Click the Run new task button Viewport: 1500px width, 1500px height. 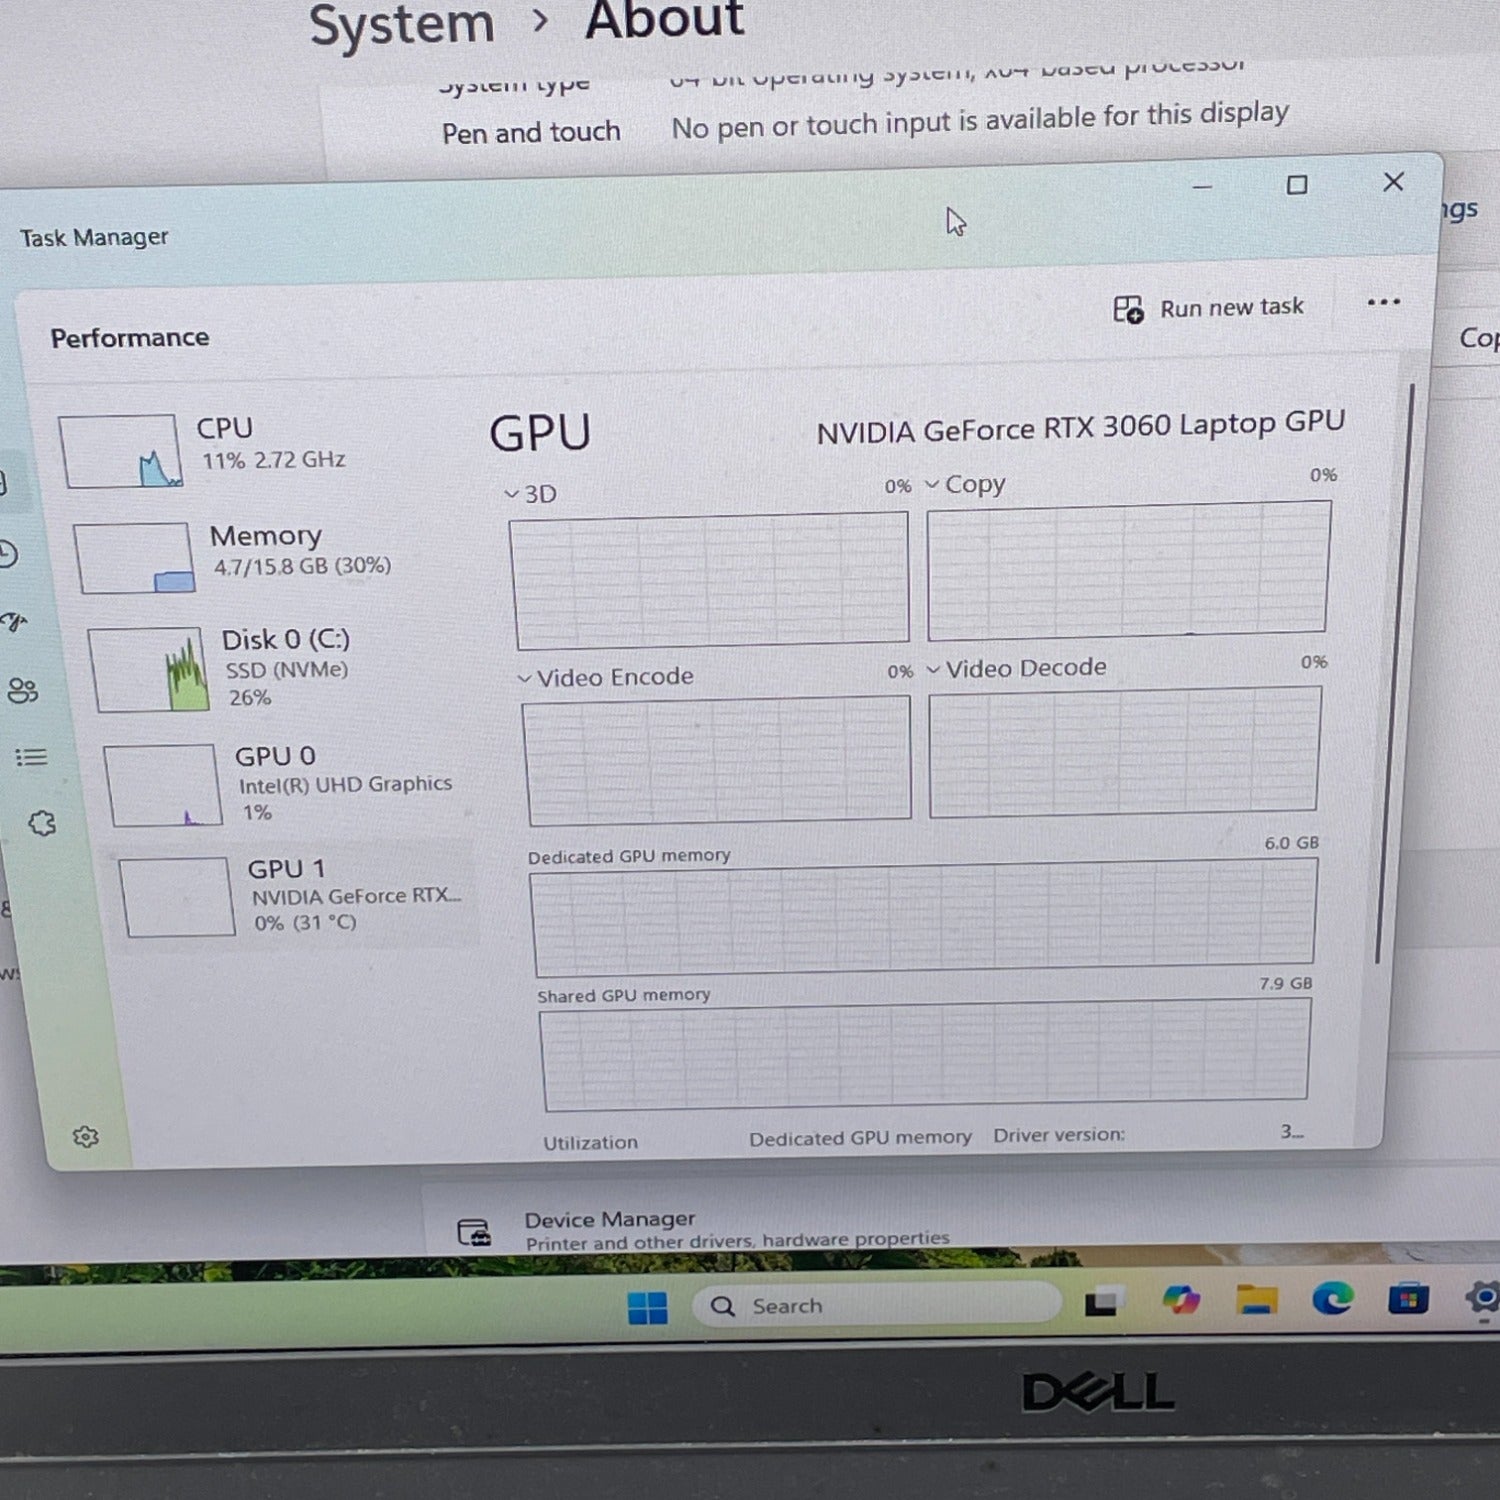point(1209,308)
